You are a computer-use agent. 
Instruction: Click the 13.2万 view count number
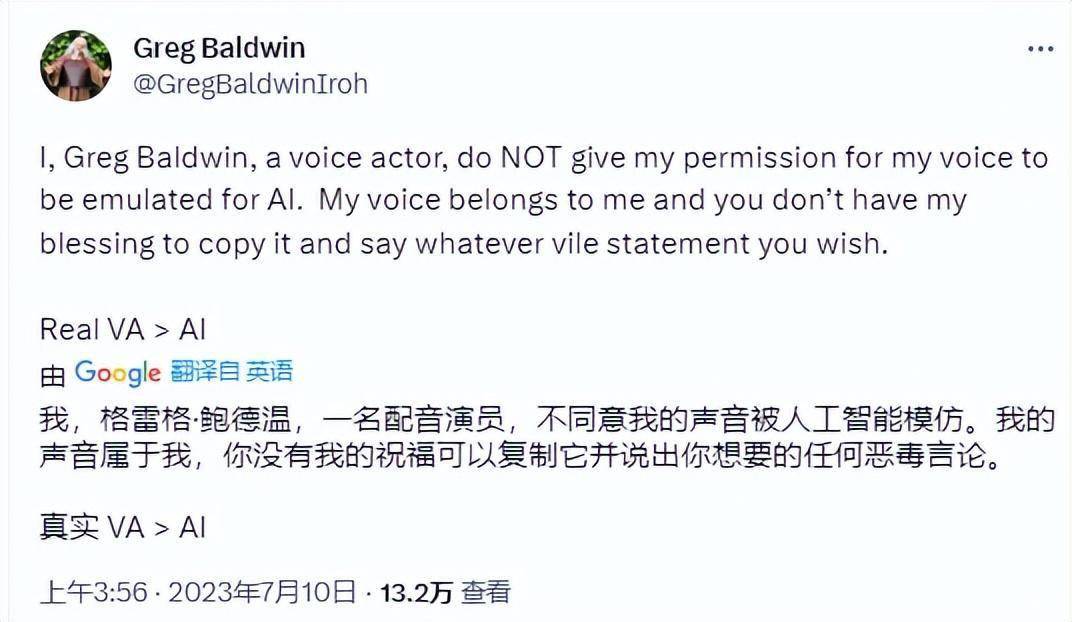click(413, 593)
